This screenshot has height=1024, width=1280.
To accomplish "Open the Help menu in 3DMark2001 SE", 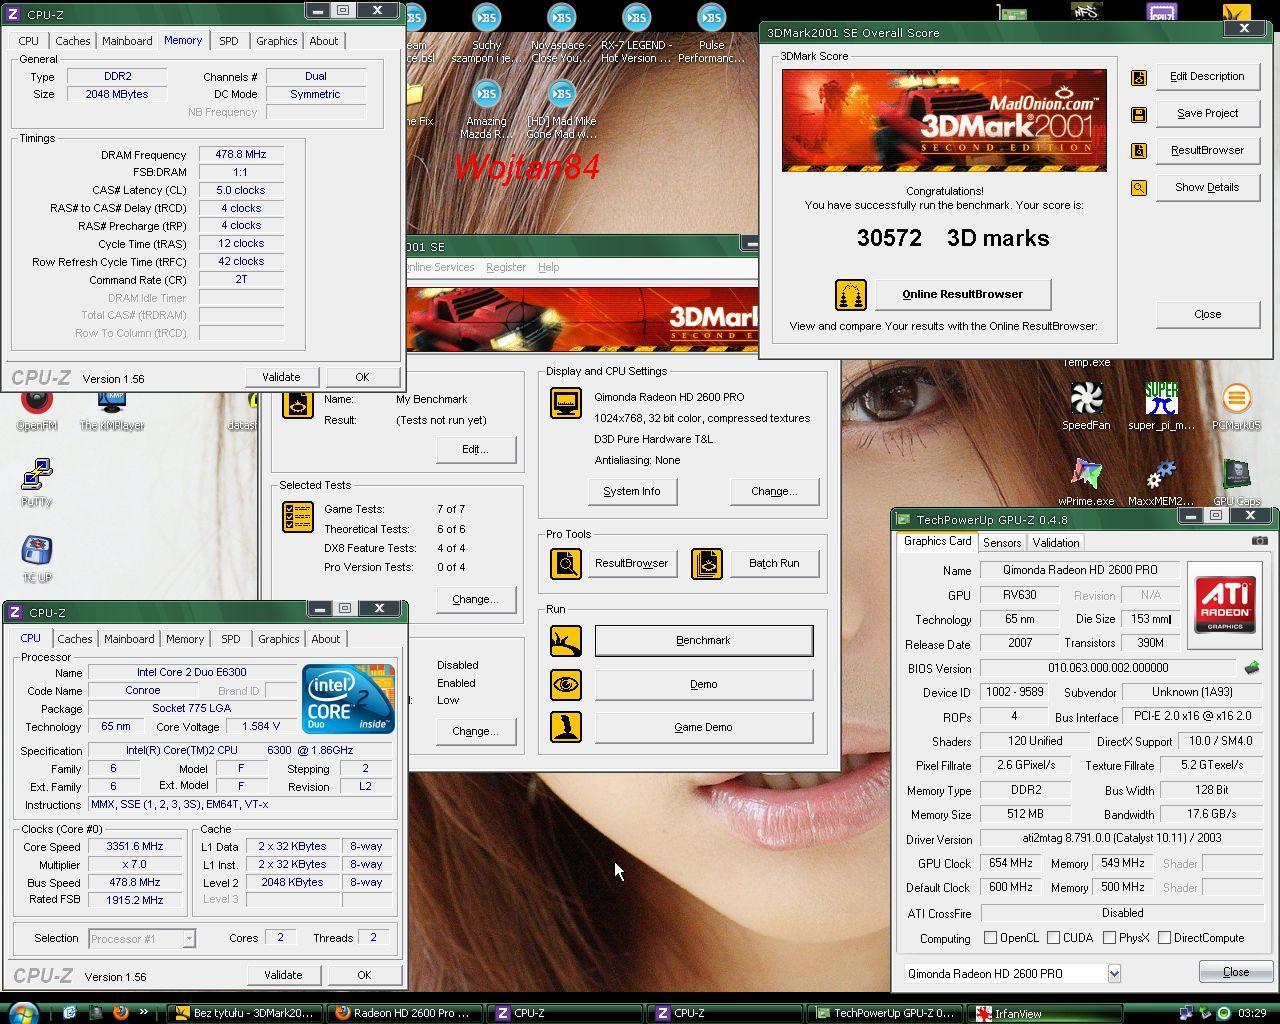I will (548, 267).
